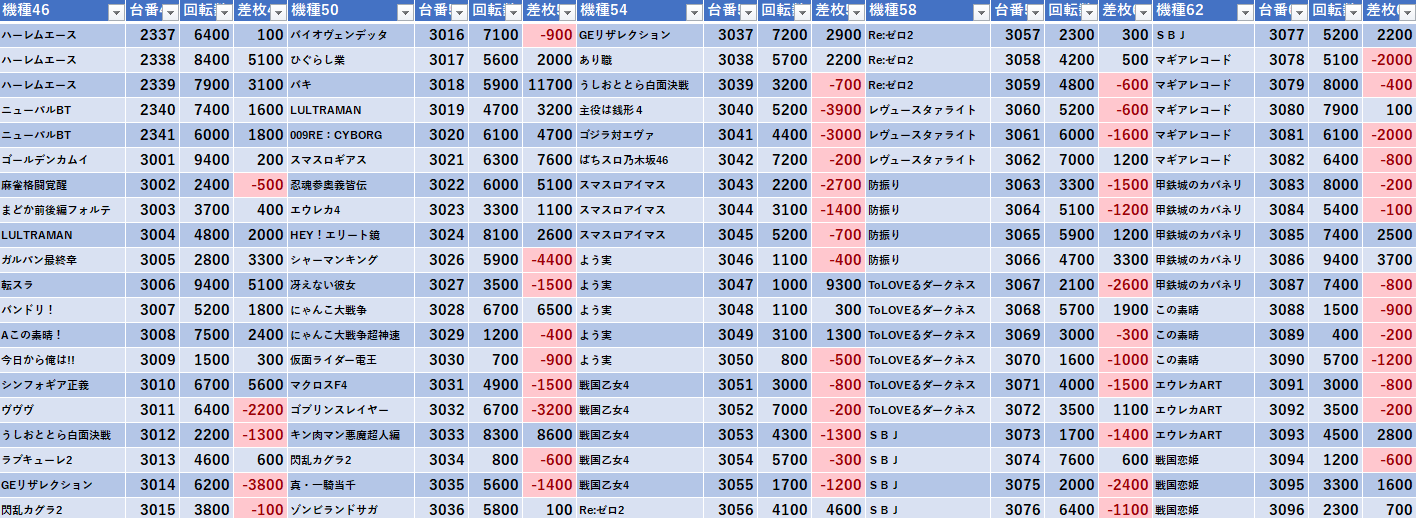Select cell ゴジラ対エヴァ
This screenshot has height=518, width=1417.
pyautogui.click(x=641, y=135)
